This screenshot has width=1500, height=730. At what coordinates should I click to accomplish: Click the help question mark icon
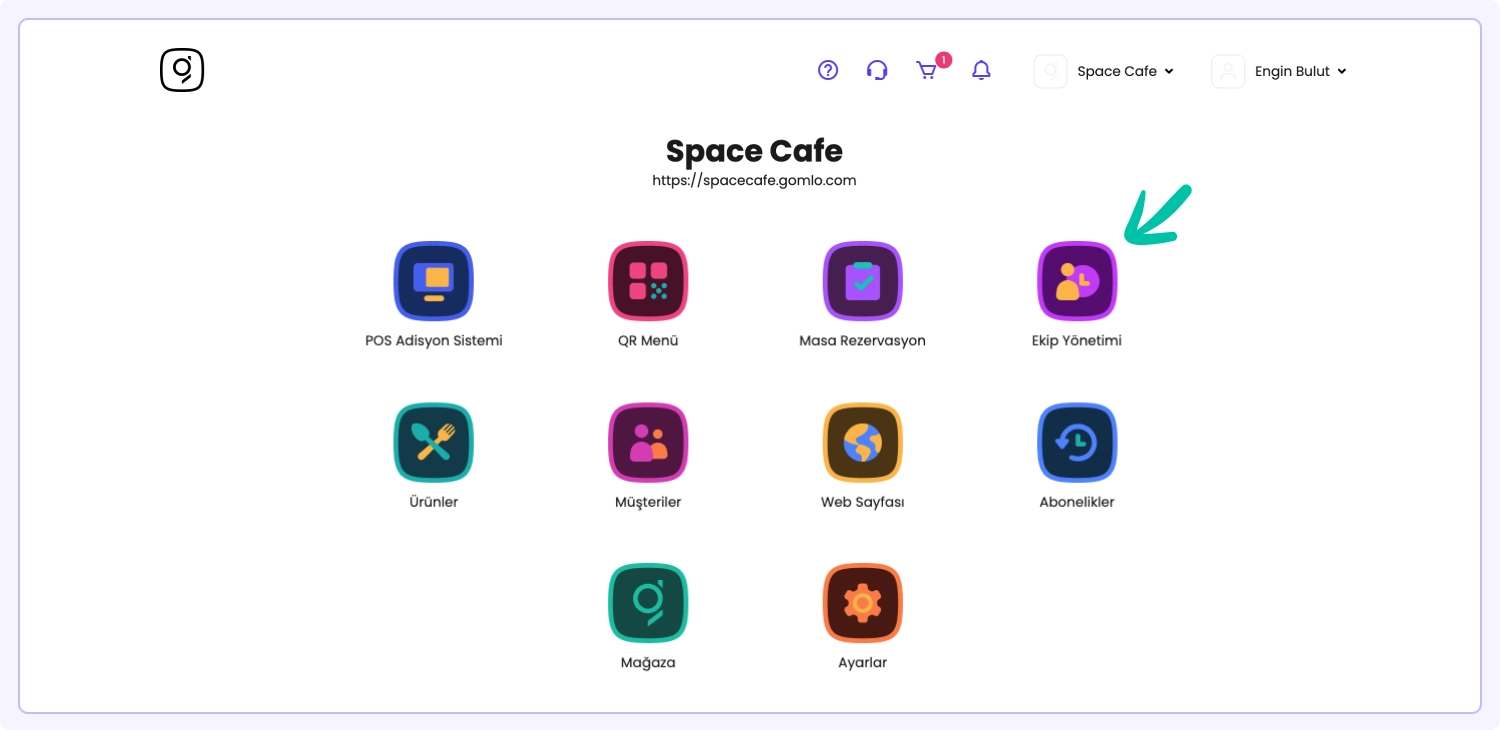pyautogui.click(x=828, y=70)
